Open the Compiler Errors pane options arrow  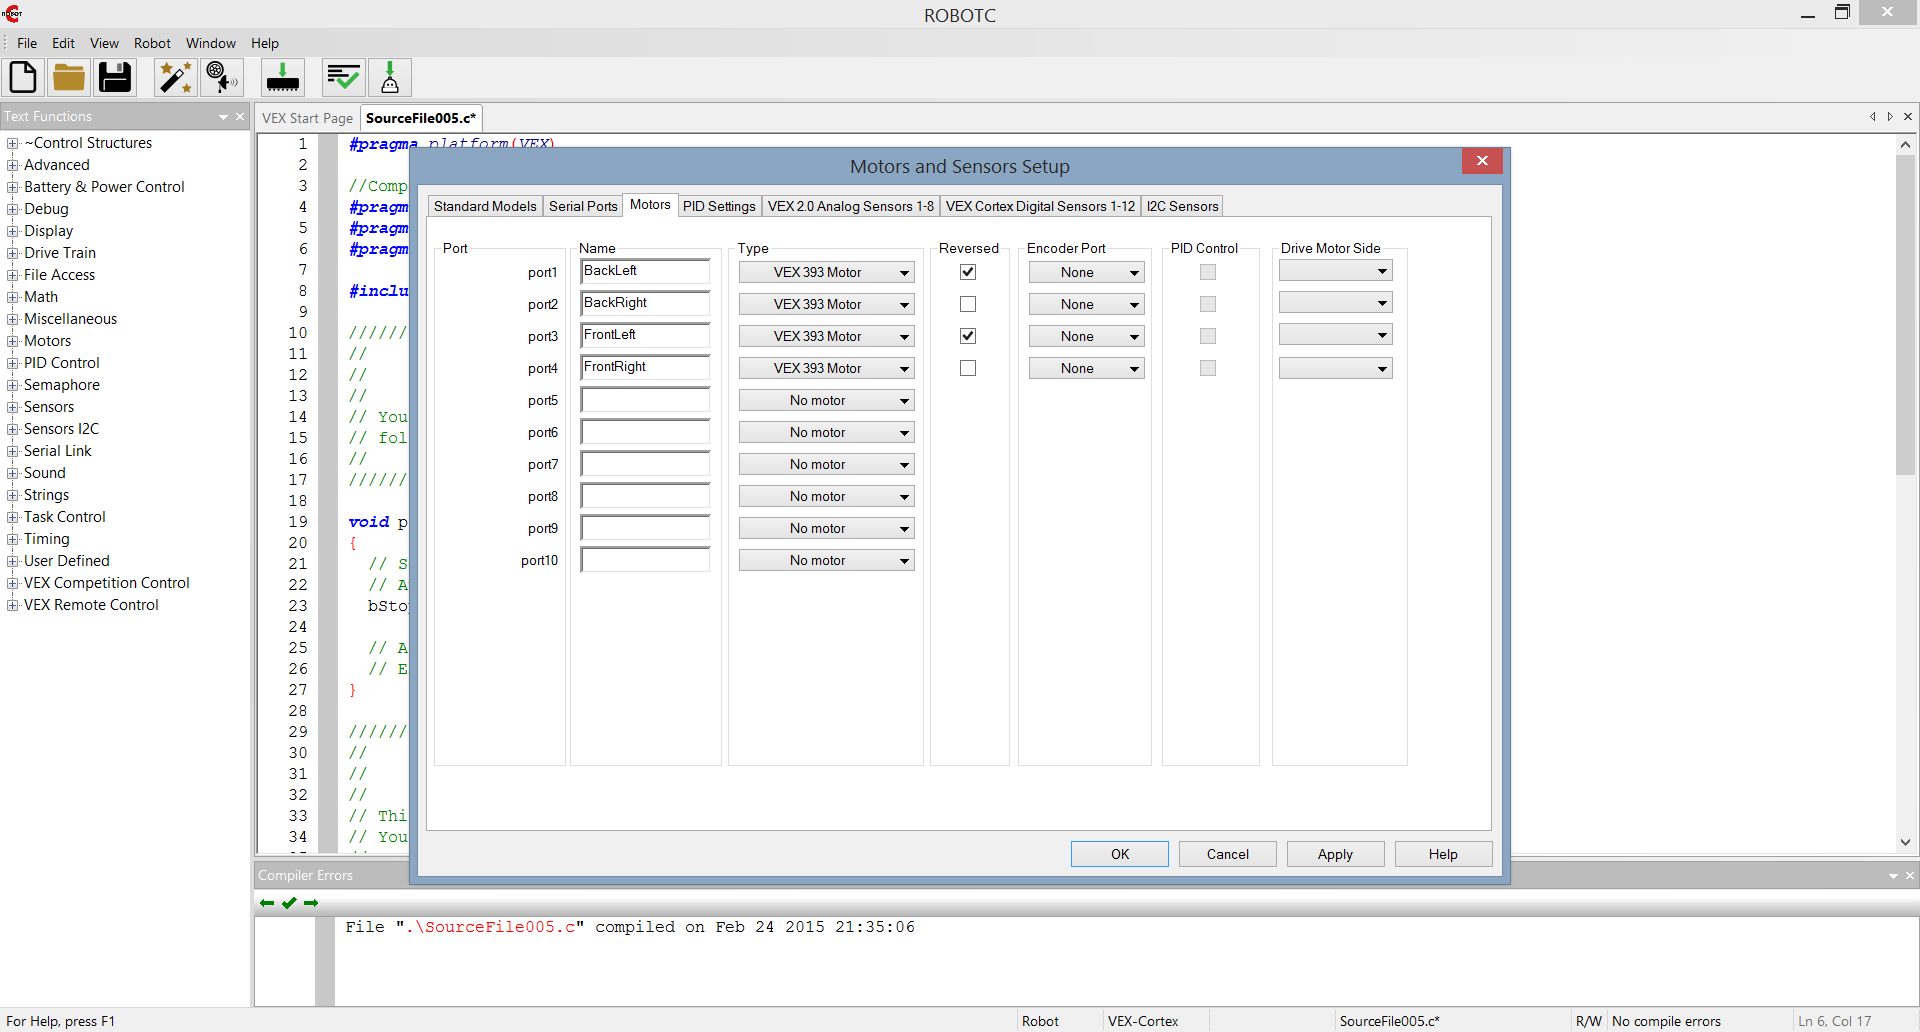click(1893, 876)
